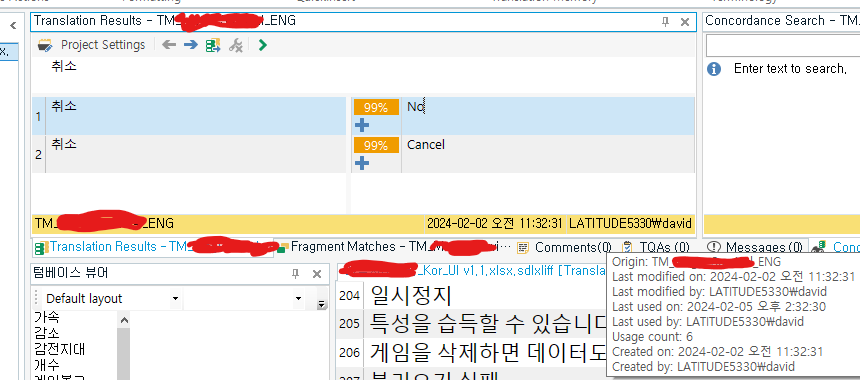
Task: Select source '취소' in match row 1
Action: coord(64,106)
